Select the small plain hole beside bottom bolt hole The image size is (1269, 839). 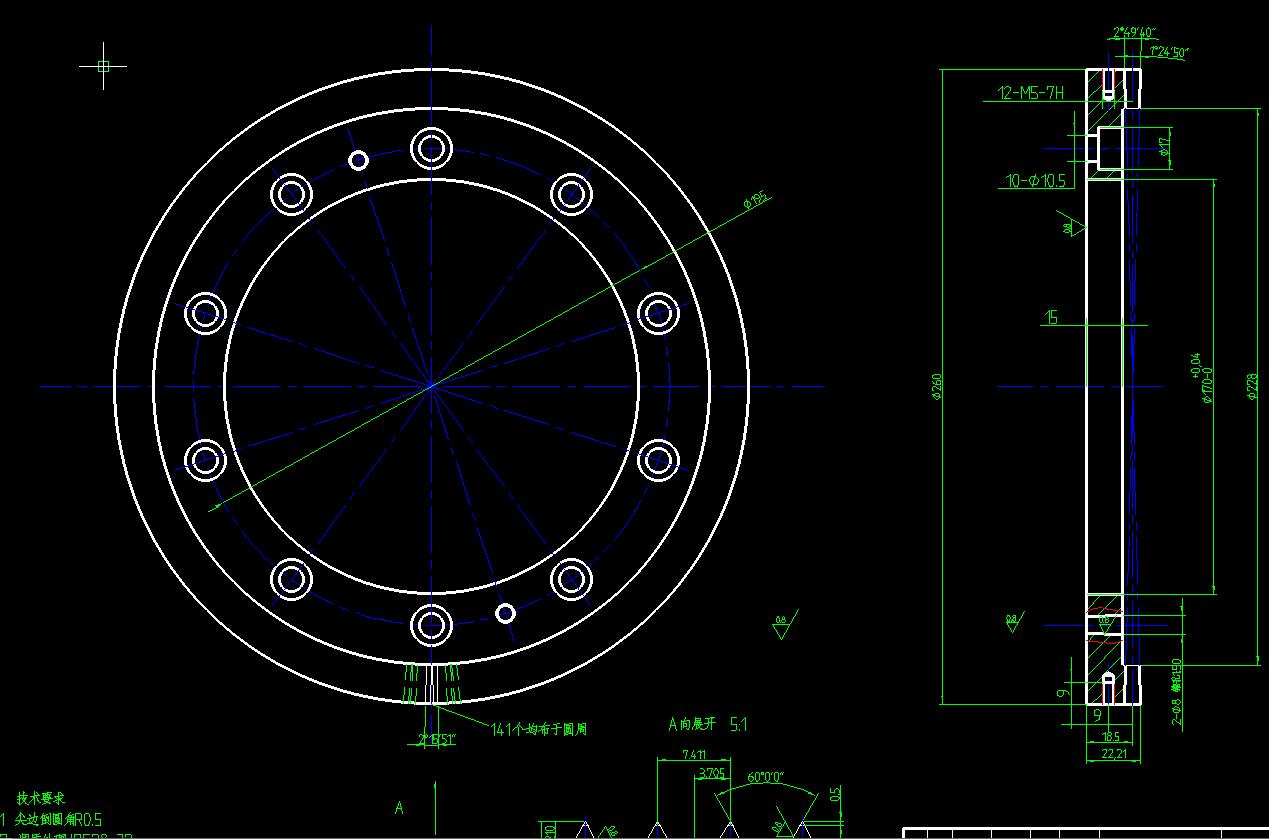[505, 613]
